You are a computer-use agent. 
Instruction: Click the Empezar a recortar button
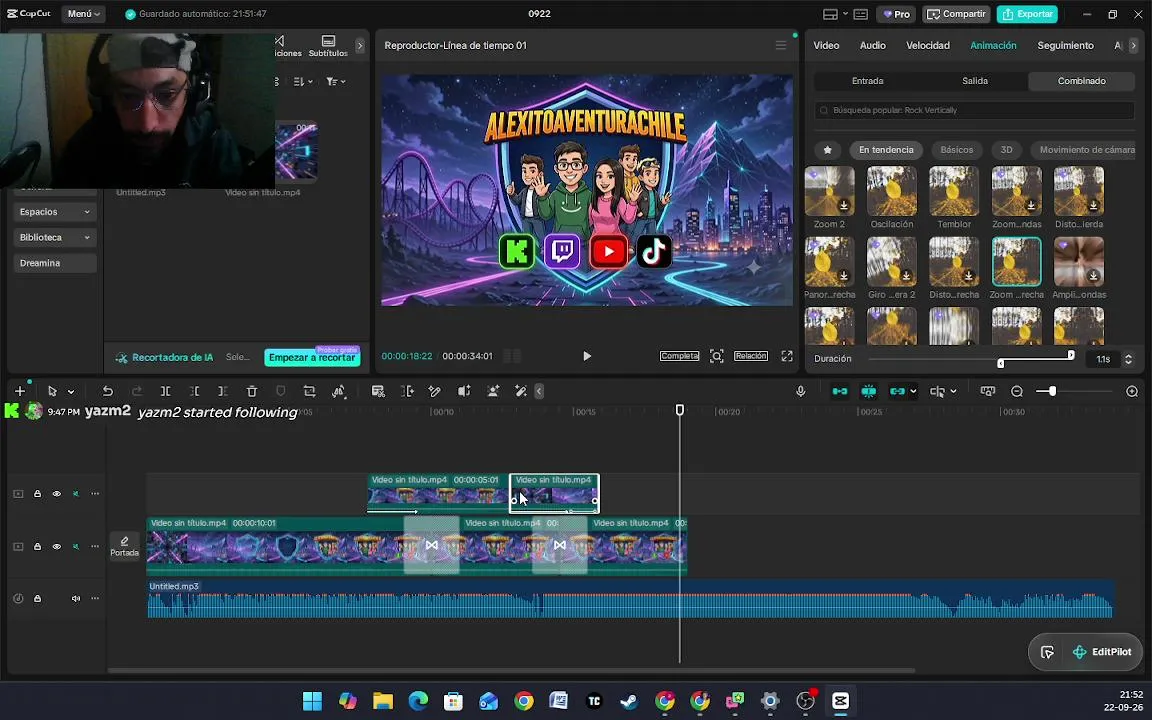click(x=312, y=357)
